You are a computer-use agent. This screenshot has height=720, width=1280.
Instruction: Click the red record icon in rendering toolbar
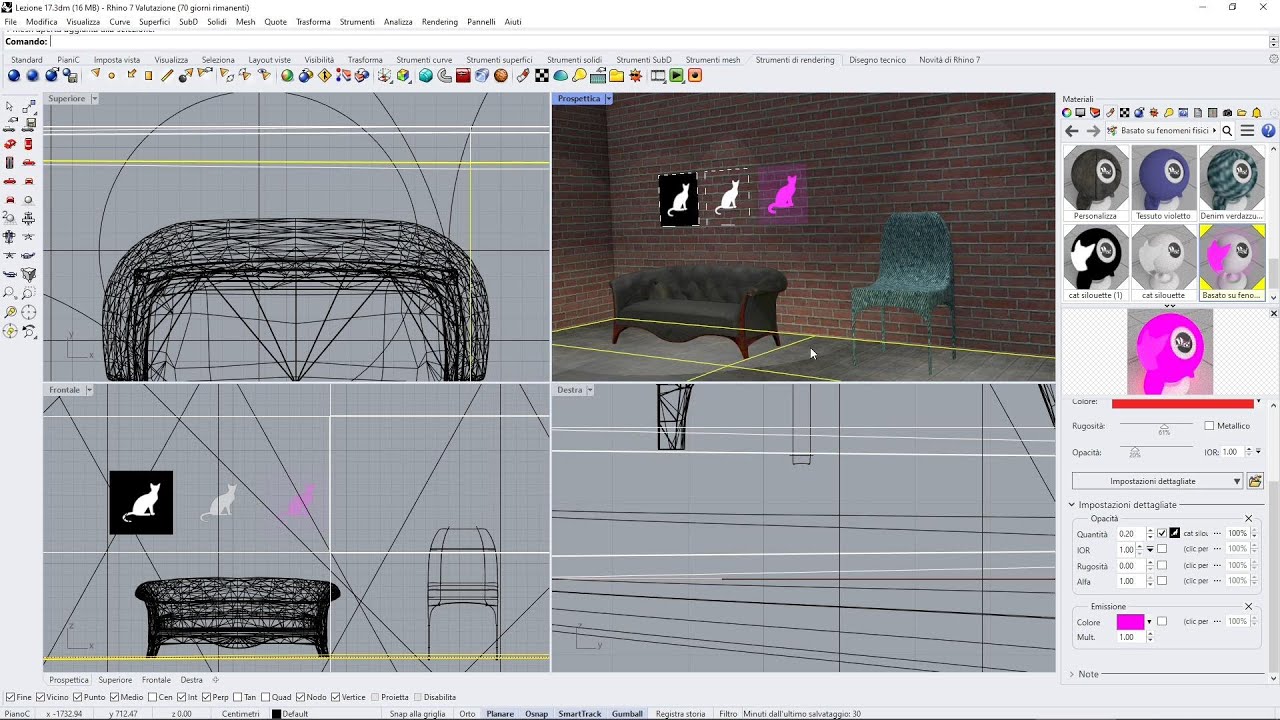point(696,76)
